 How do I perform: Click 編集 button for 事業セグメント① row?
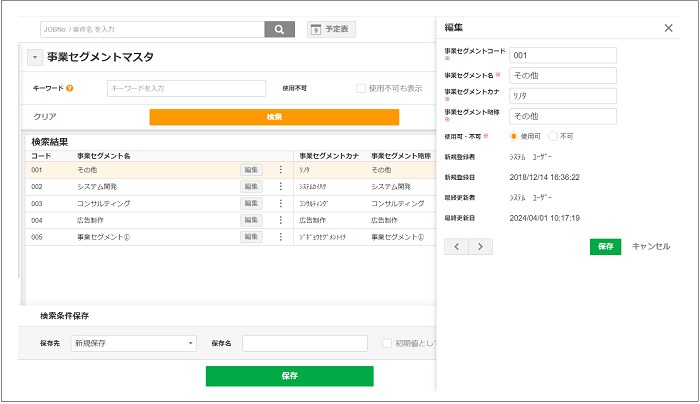tap(252, 237)
